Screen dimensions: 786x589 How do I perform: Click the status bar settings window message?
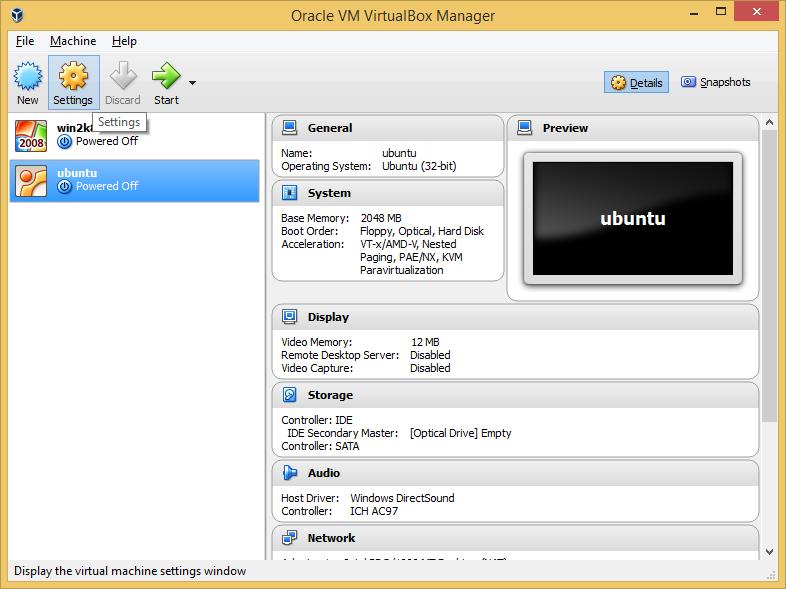coord(130,571)
